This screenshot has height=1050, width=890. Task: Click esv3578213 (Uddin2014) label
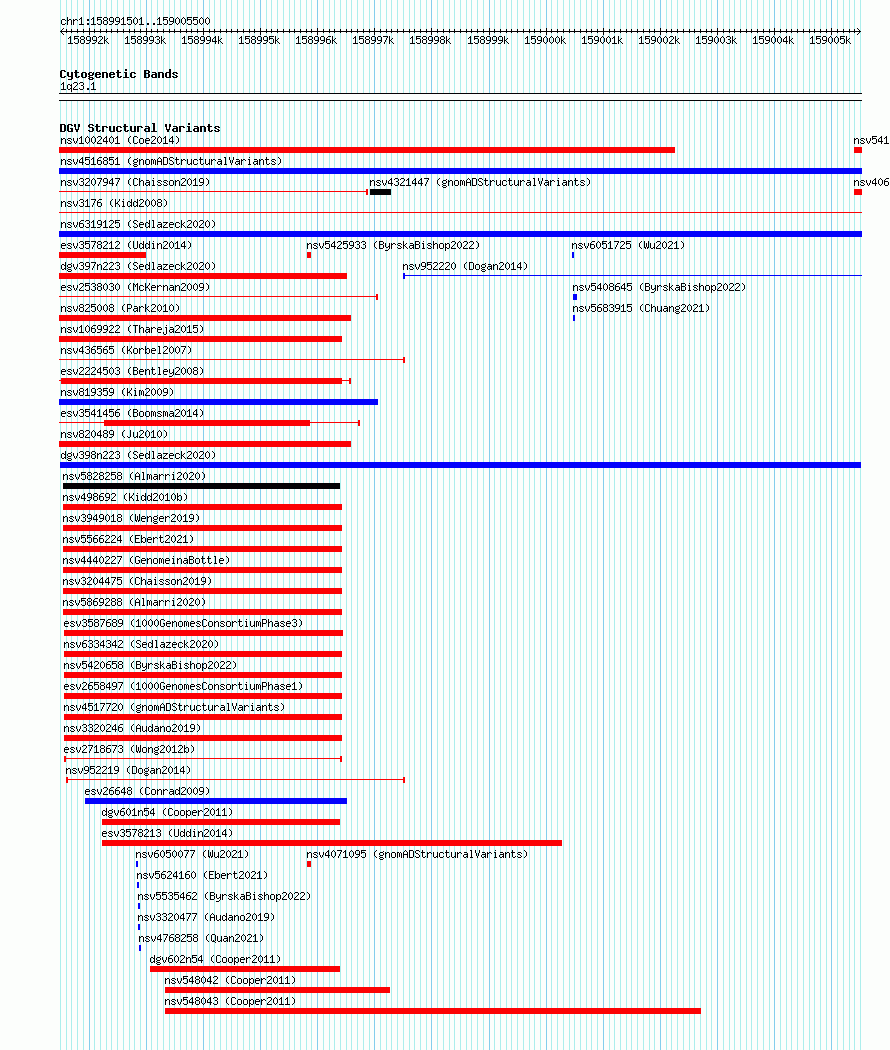[167, 833]
